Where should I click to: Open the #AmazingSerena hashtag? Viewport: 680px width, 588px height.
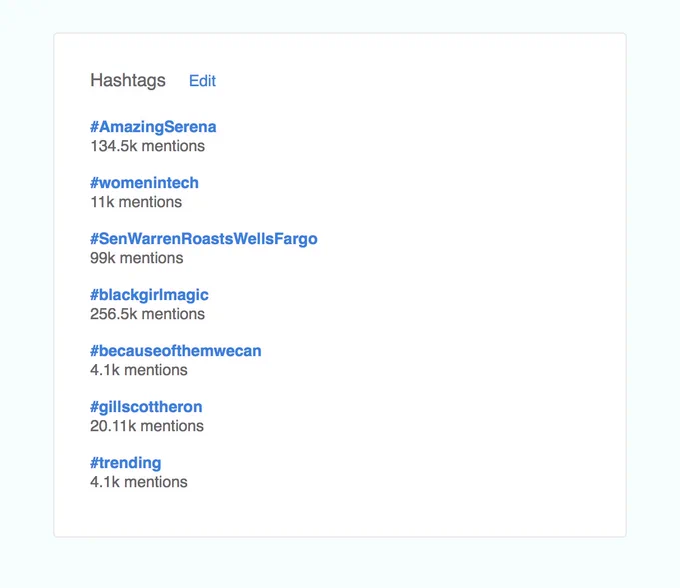click(x=153, y=127)
